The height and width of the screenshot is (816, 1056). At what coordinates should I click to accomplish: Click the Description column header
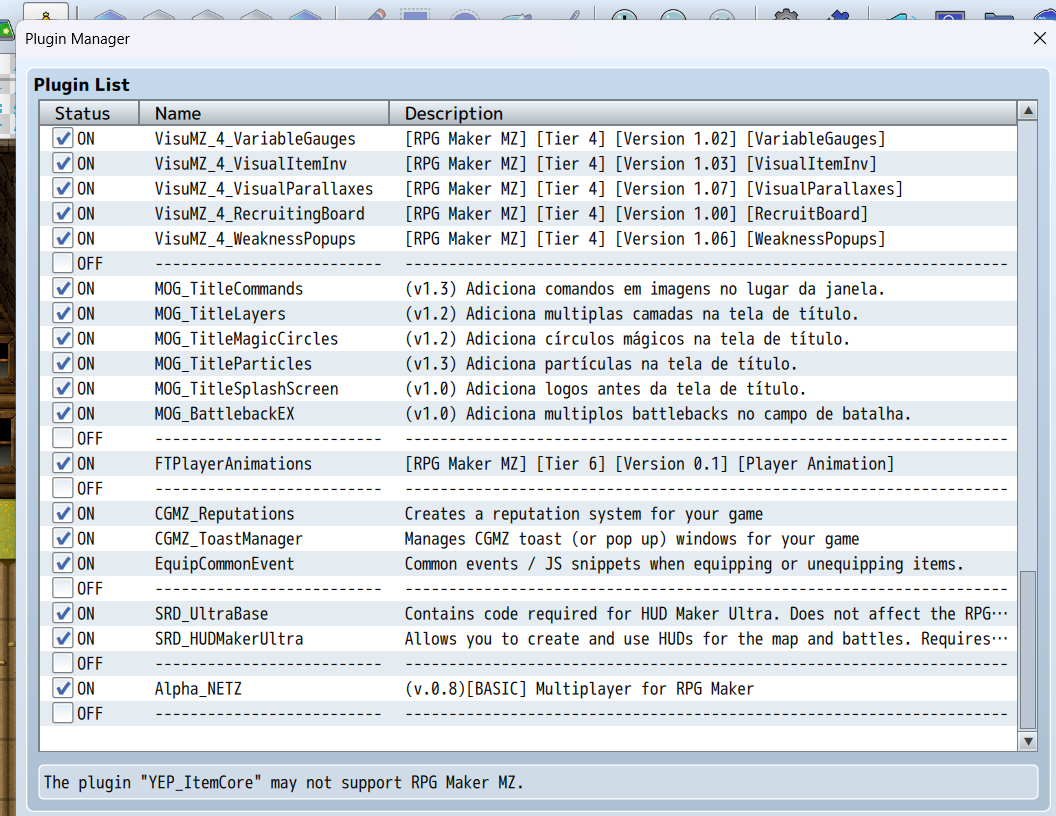[703, 113]
